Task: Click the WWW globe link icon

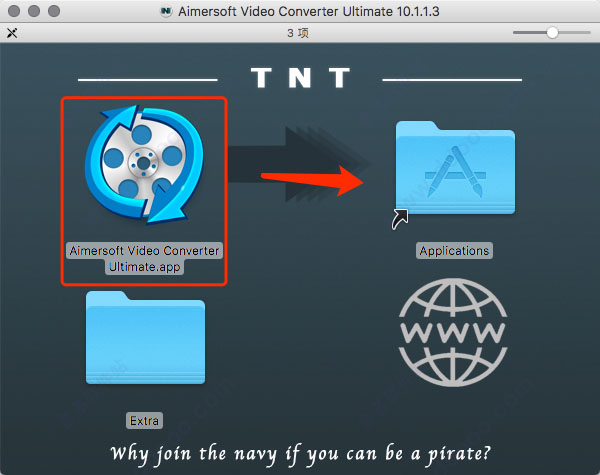Action: click(x=453, y=332)
